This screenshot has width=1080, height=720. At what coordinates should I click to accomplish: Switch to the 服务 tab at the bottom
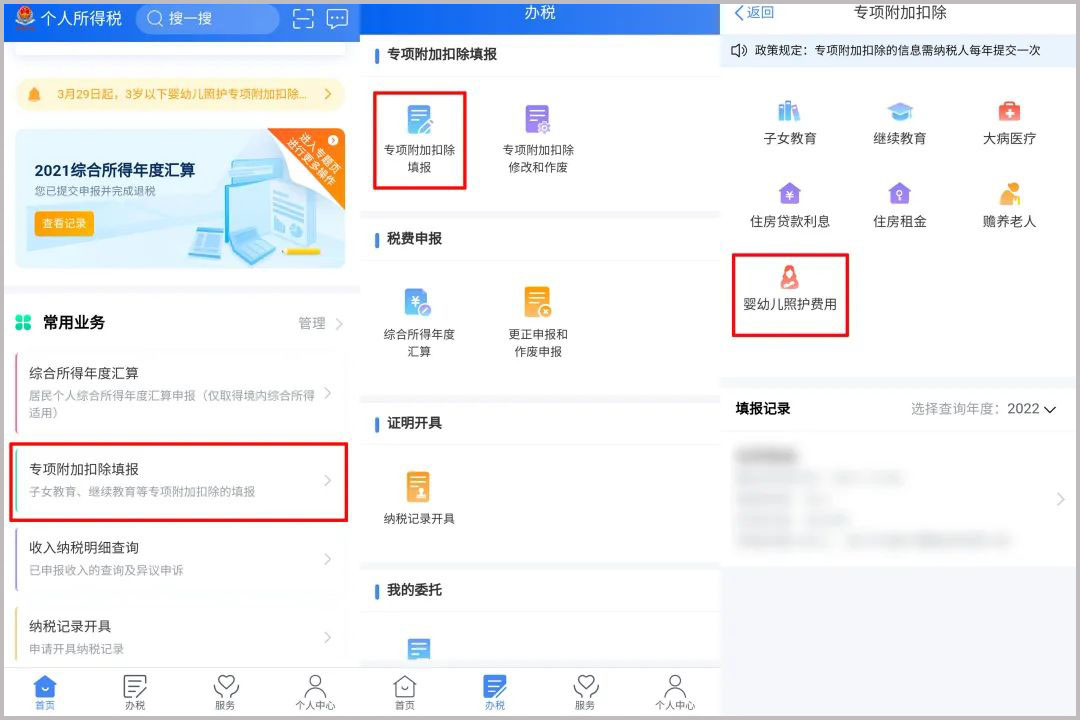click(225, 690)
